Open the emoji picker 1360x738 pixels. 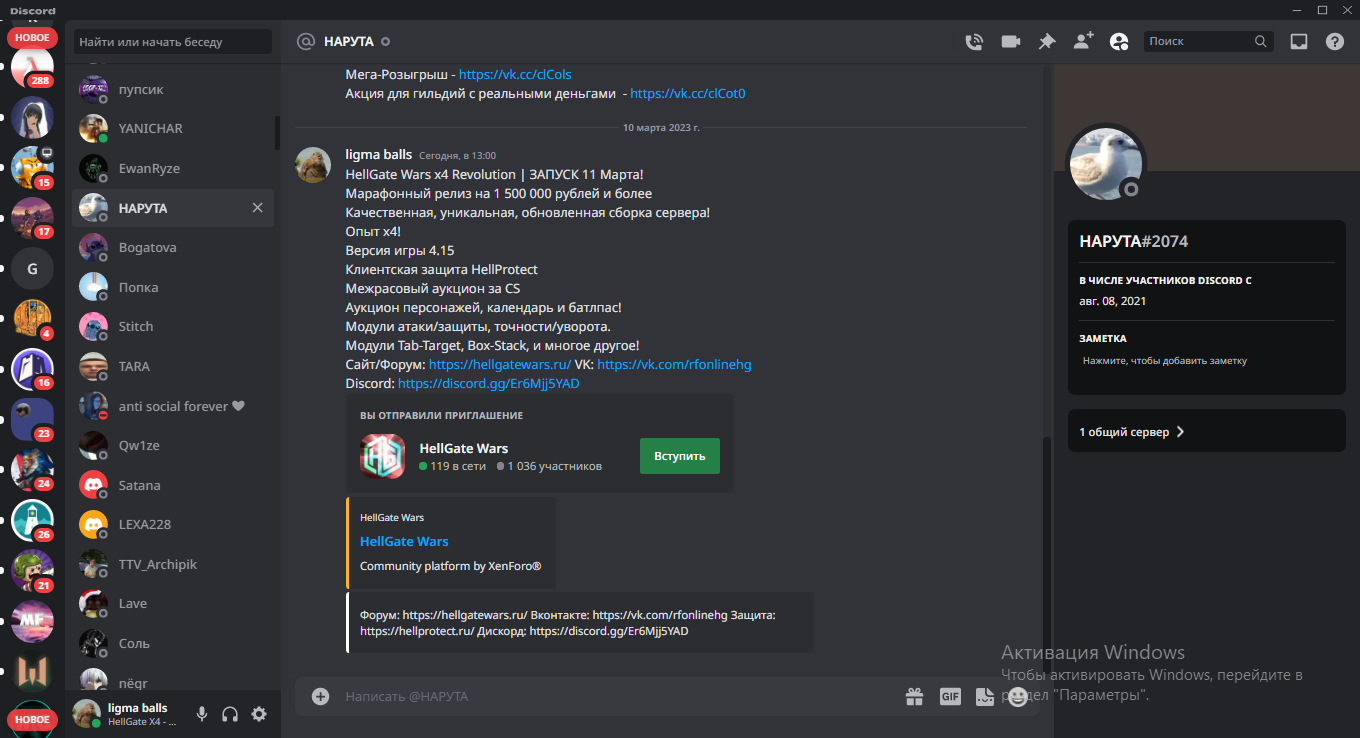pyautogui.click(x=1018, y=696)
